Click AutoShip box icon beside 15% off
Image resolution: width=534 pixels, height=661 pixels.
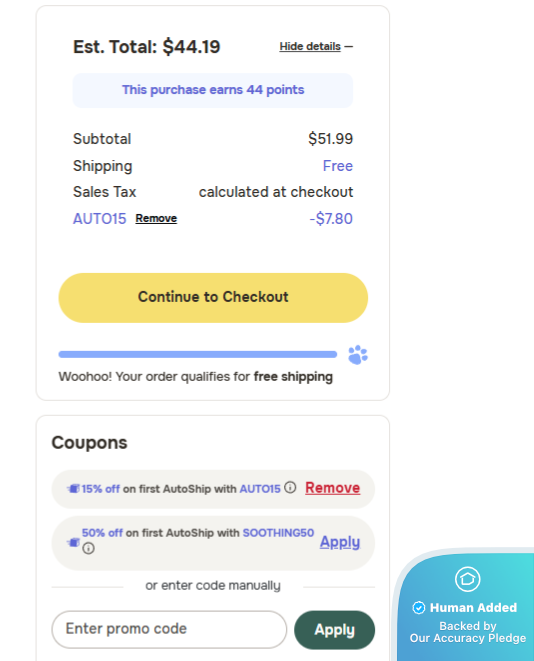(73, 489)
